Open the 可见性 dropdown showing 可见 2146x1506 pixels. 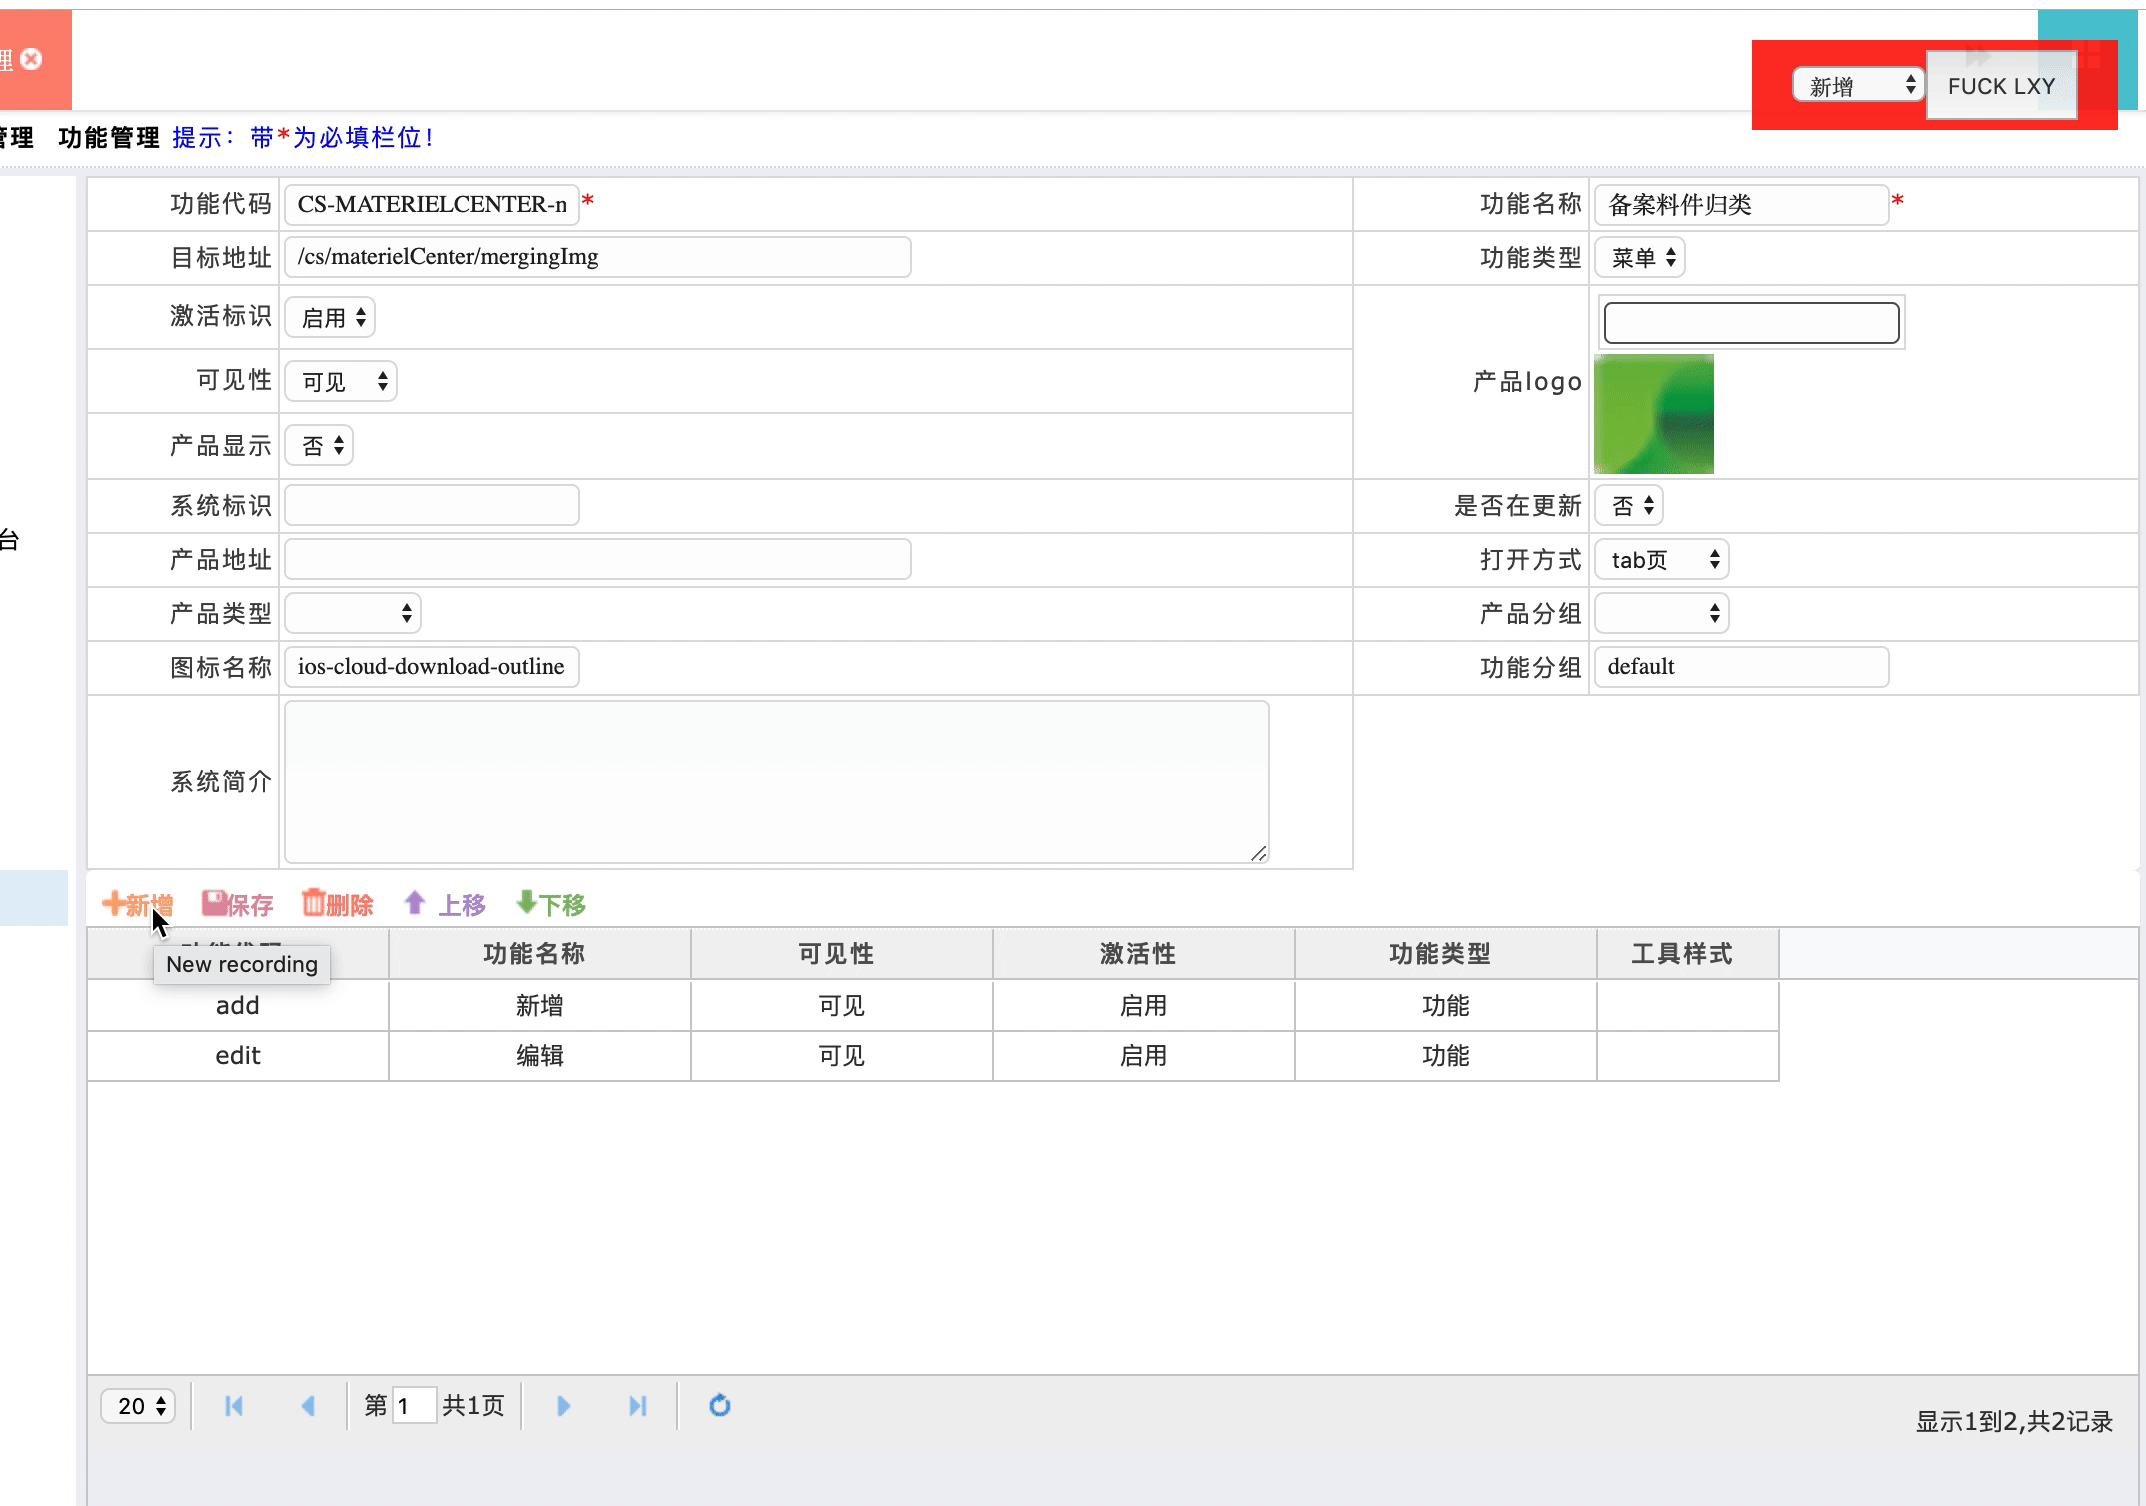(x=342, y=382)
